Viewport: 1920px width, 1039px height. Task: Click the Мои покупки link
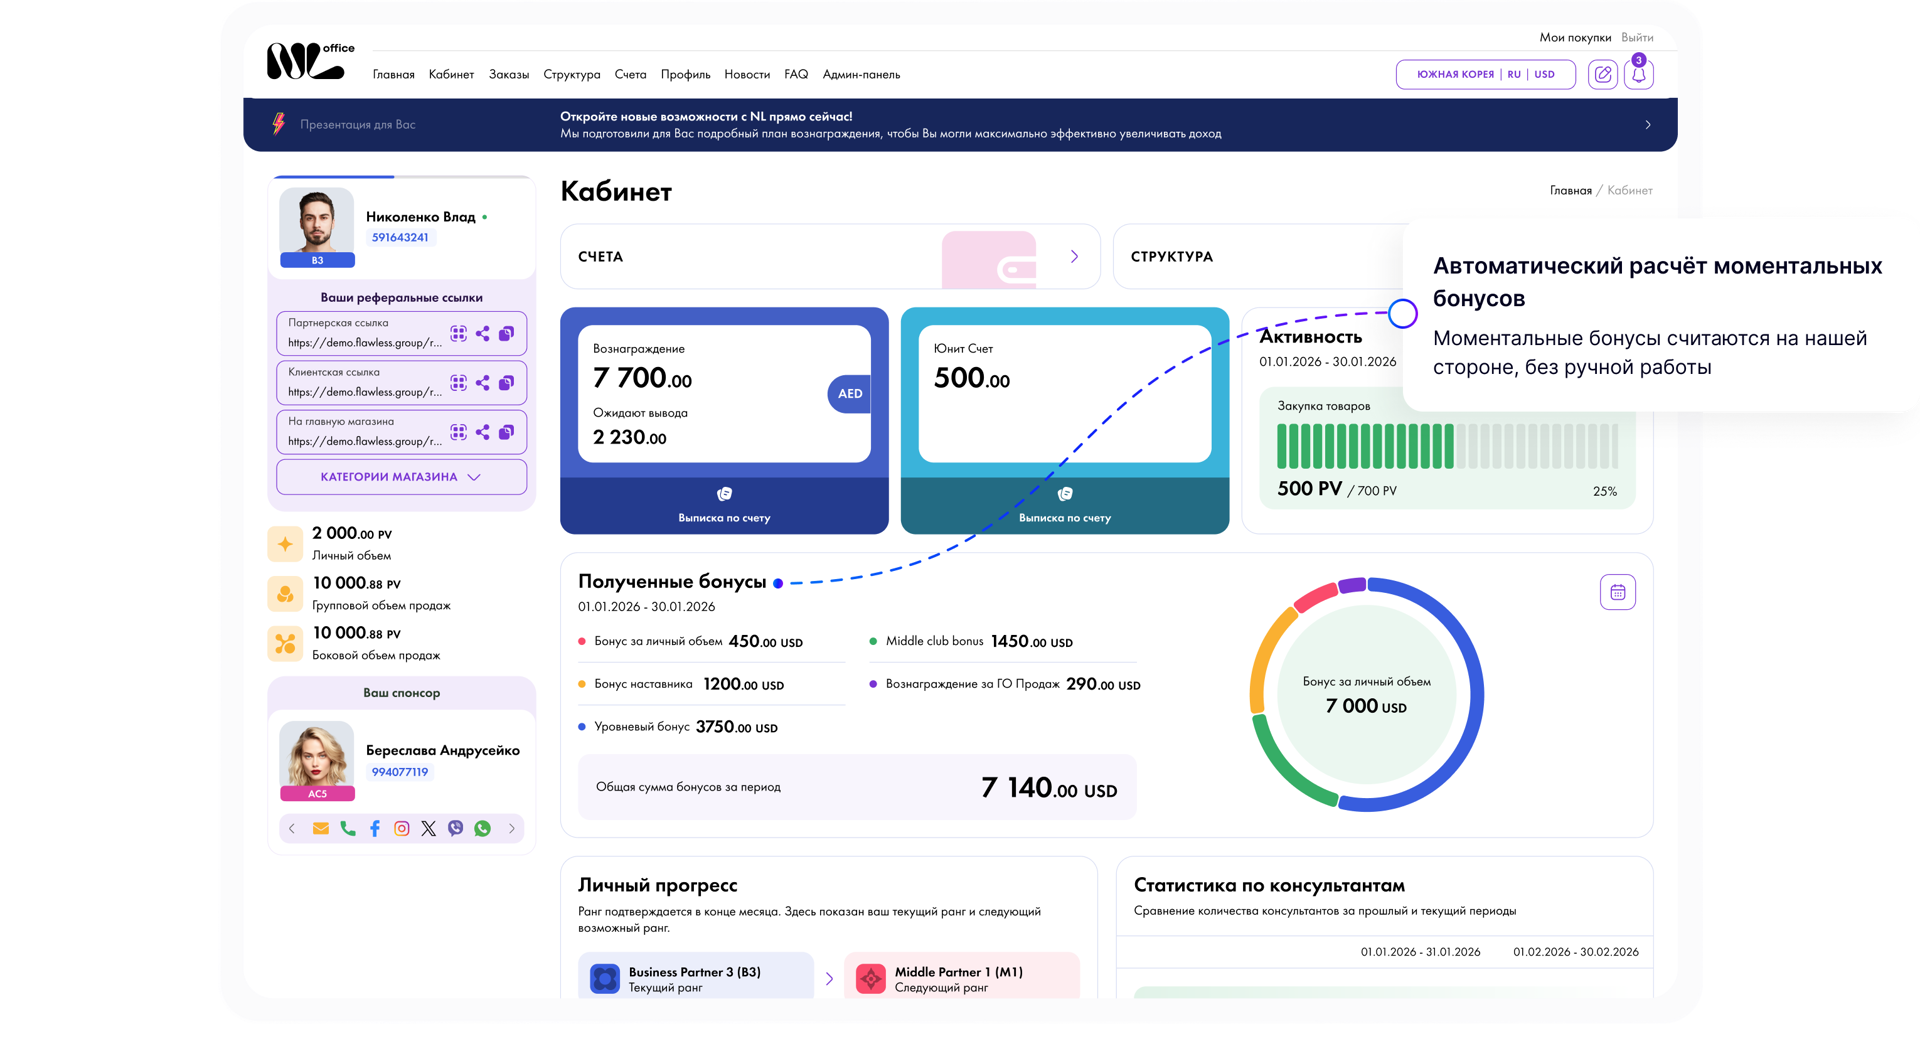click(1575, 38)
